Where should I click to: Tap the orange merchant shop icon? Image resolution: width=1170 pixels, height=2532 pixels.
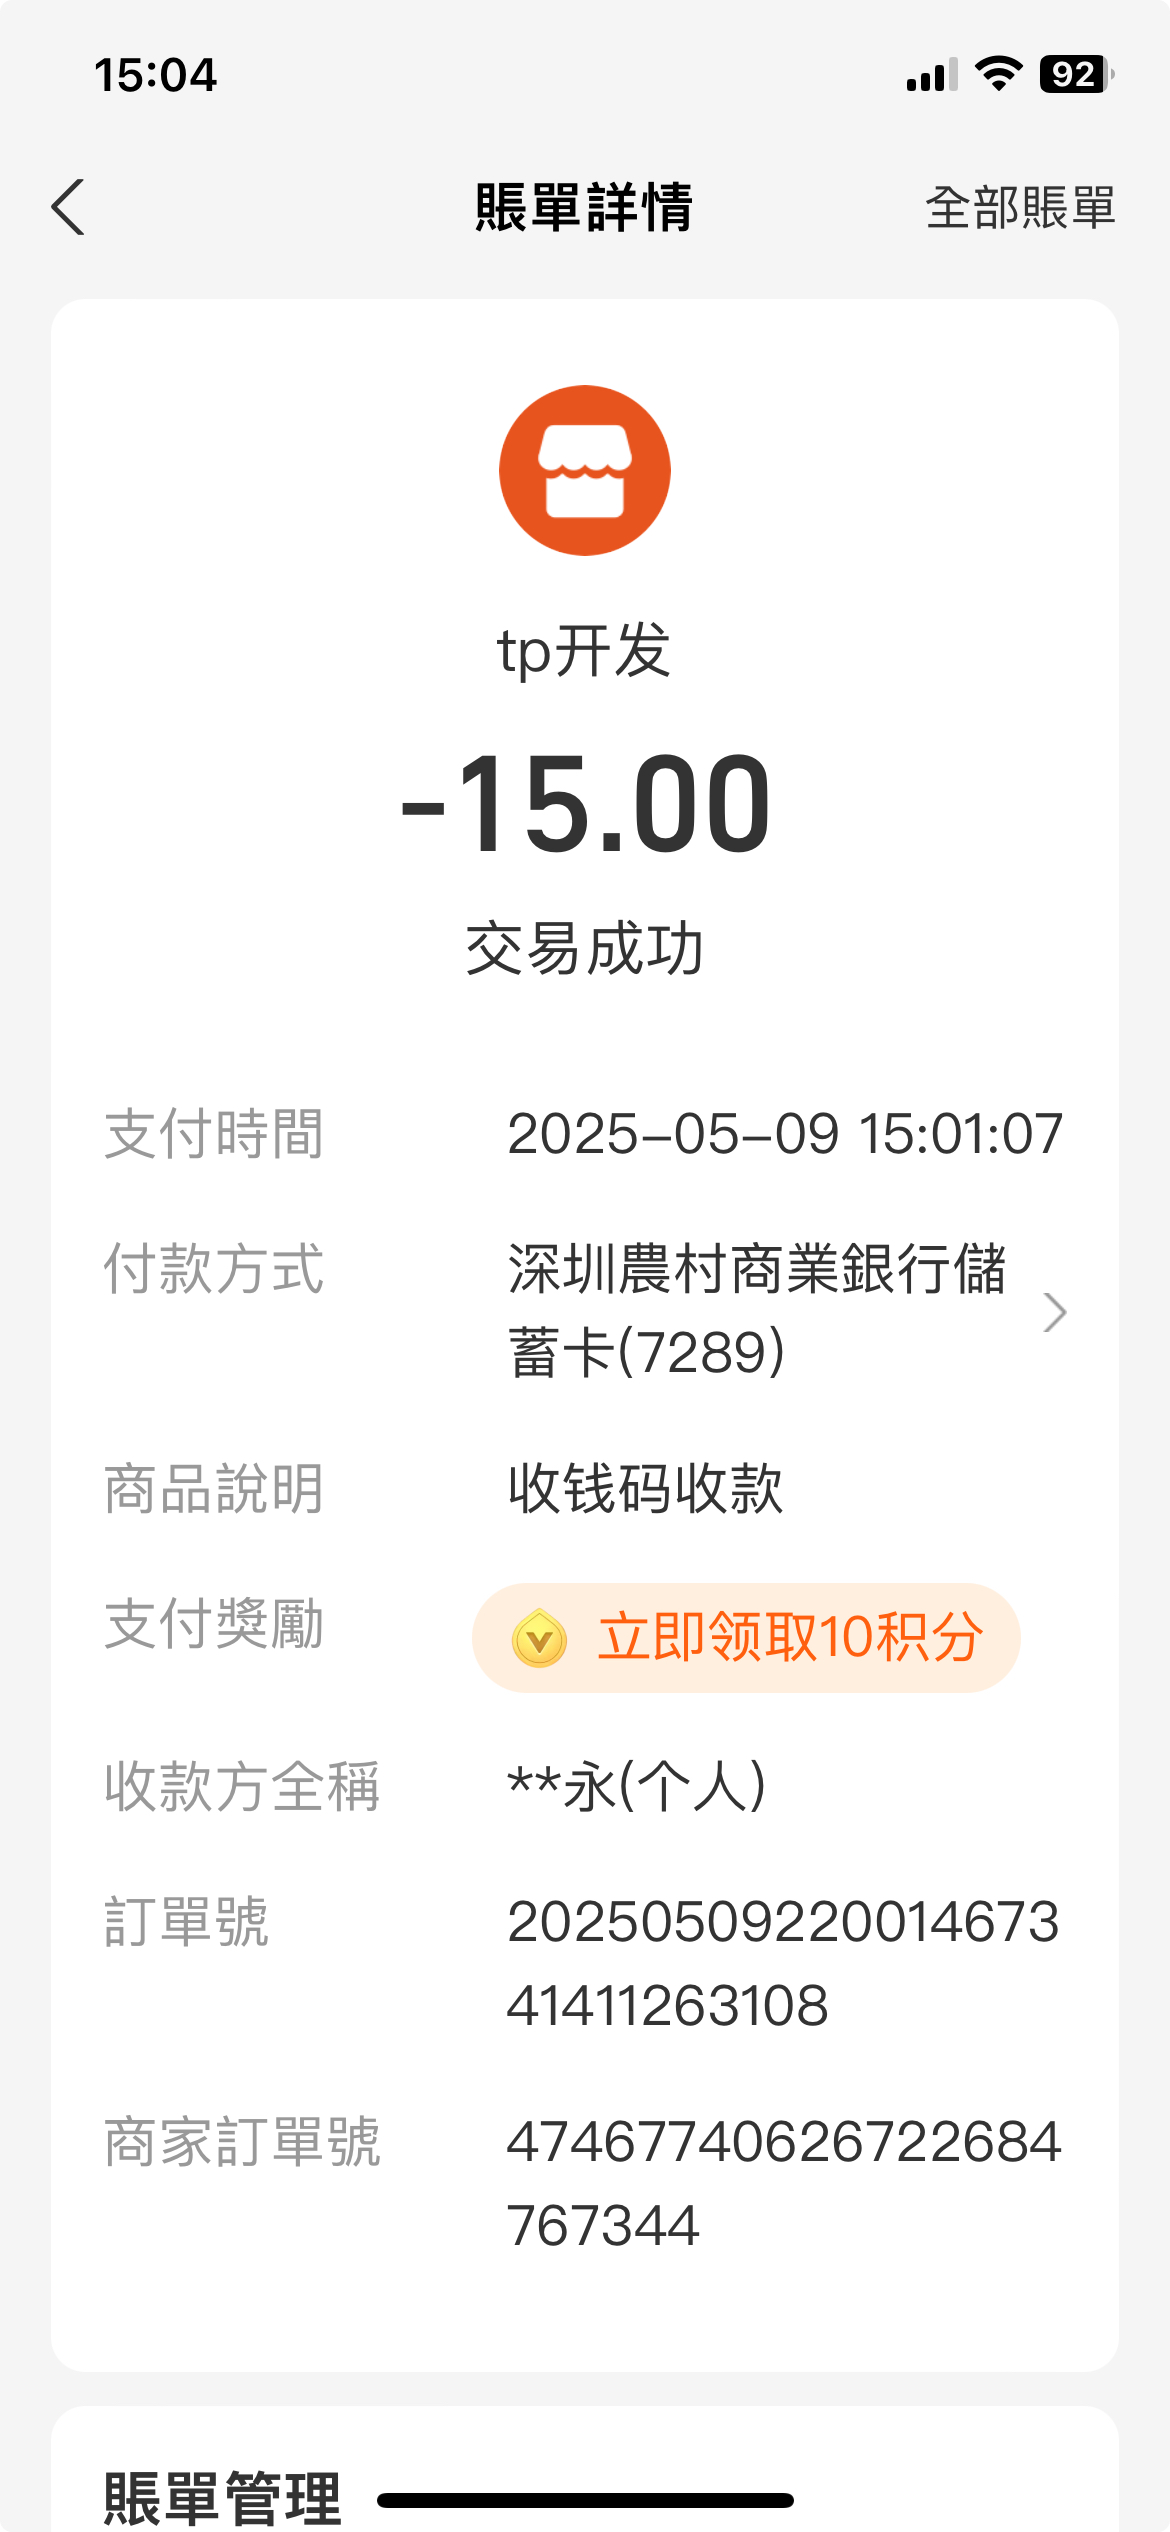point(585,470)
